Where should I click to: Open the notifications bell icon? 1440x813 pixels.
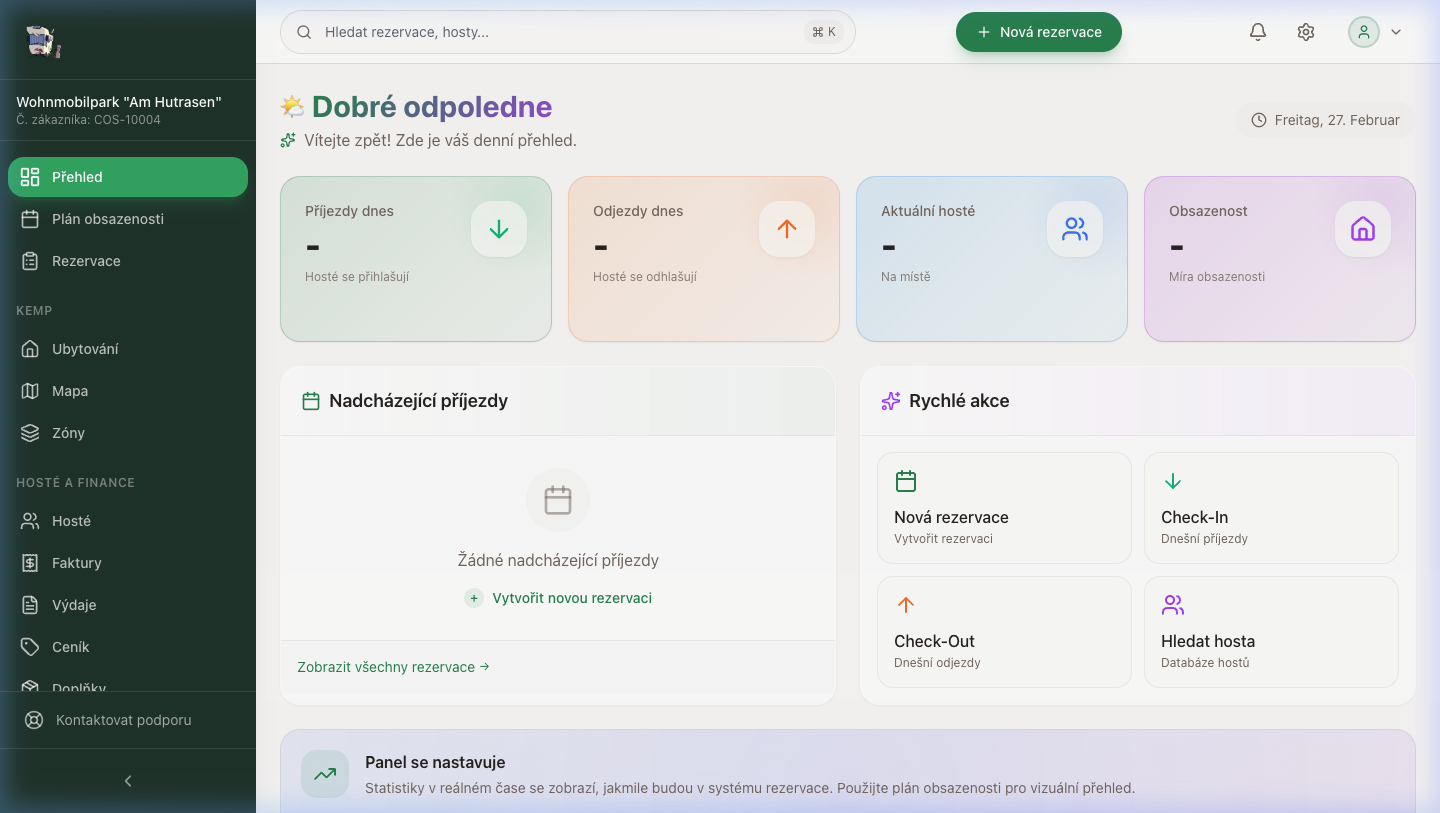(x=1257, y=31)
